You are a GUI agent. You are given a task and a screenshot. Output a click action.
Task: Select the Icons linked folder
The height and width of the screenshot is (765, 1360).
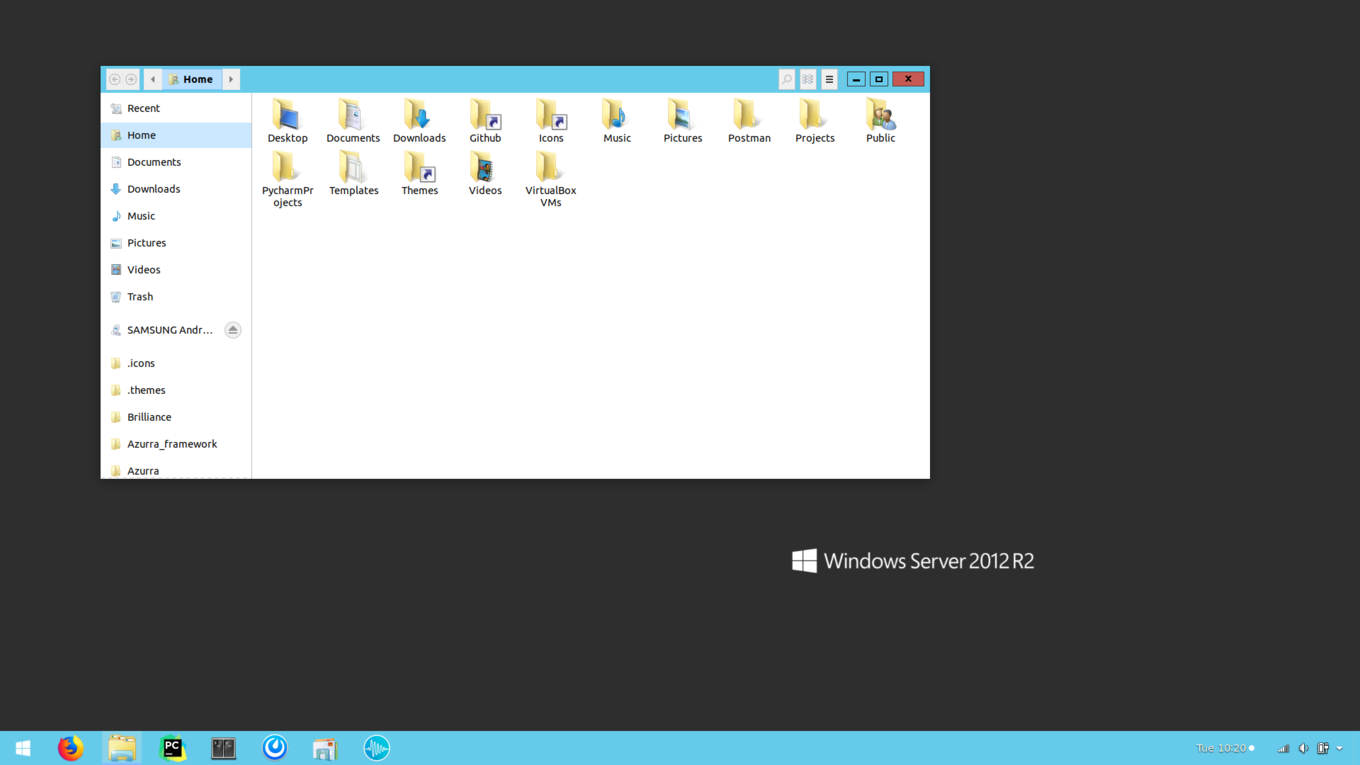551,121
